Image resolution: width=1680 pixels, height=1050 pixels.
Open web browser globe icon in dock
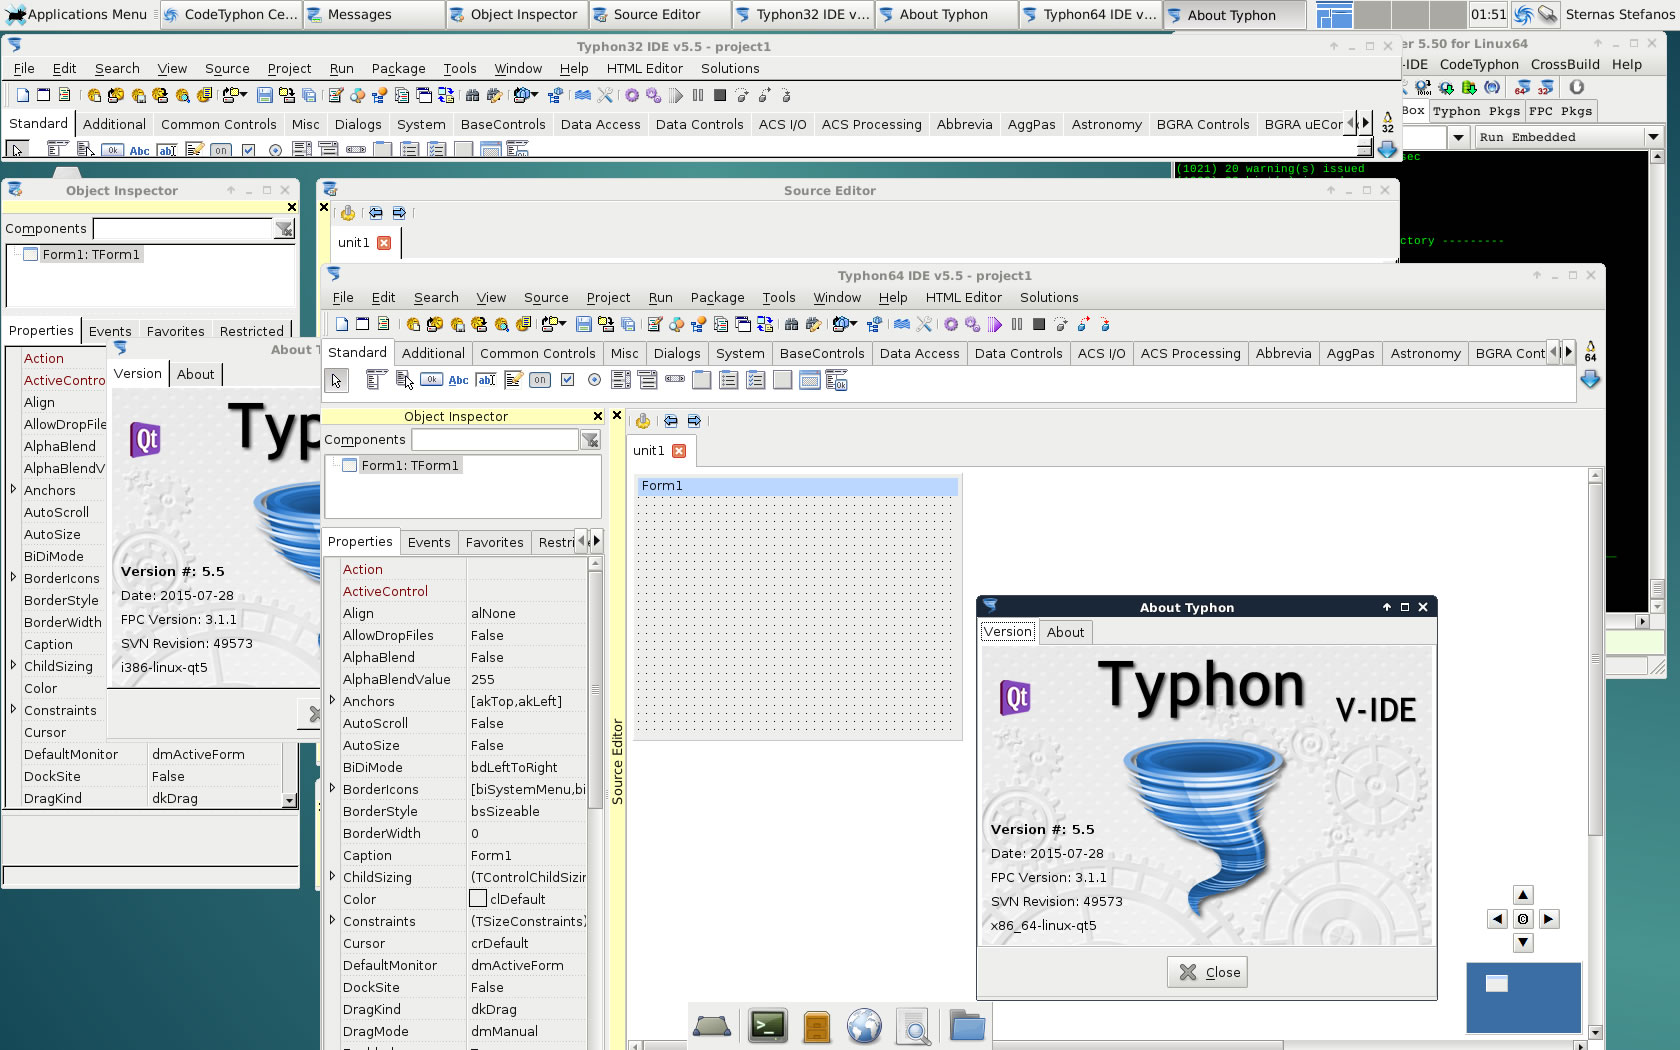click(x=864, y=1025)
